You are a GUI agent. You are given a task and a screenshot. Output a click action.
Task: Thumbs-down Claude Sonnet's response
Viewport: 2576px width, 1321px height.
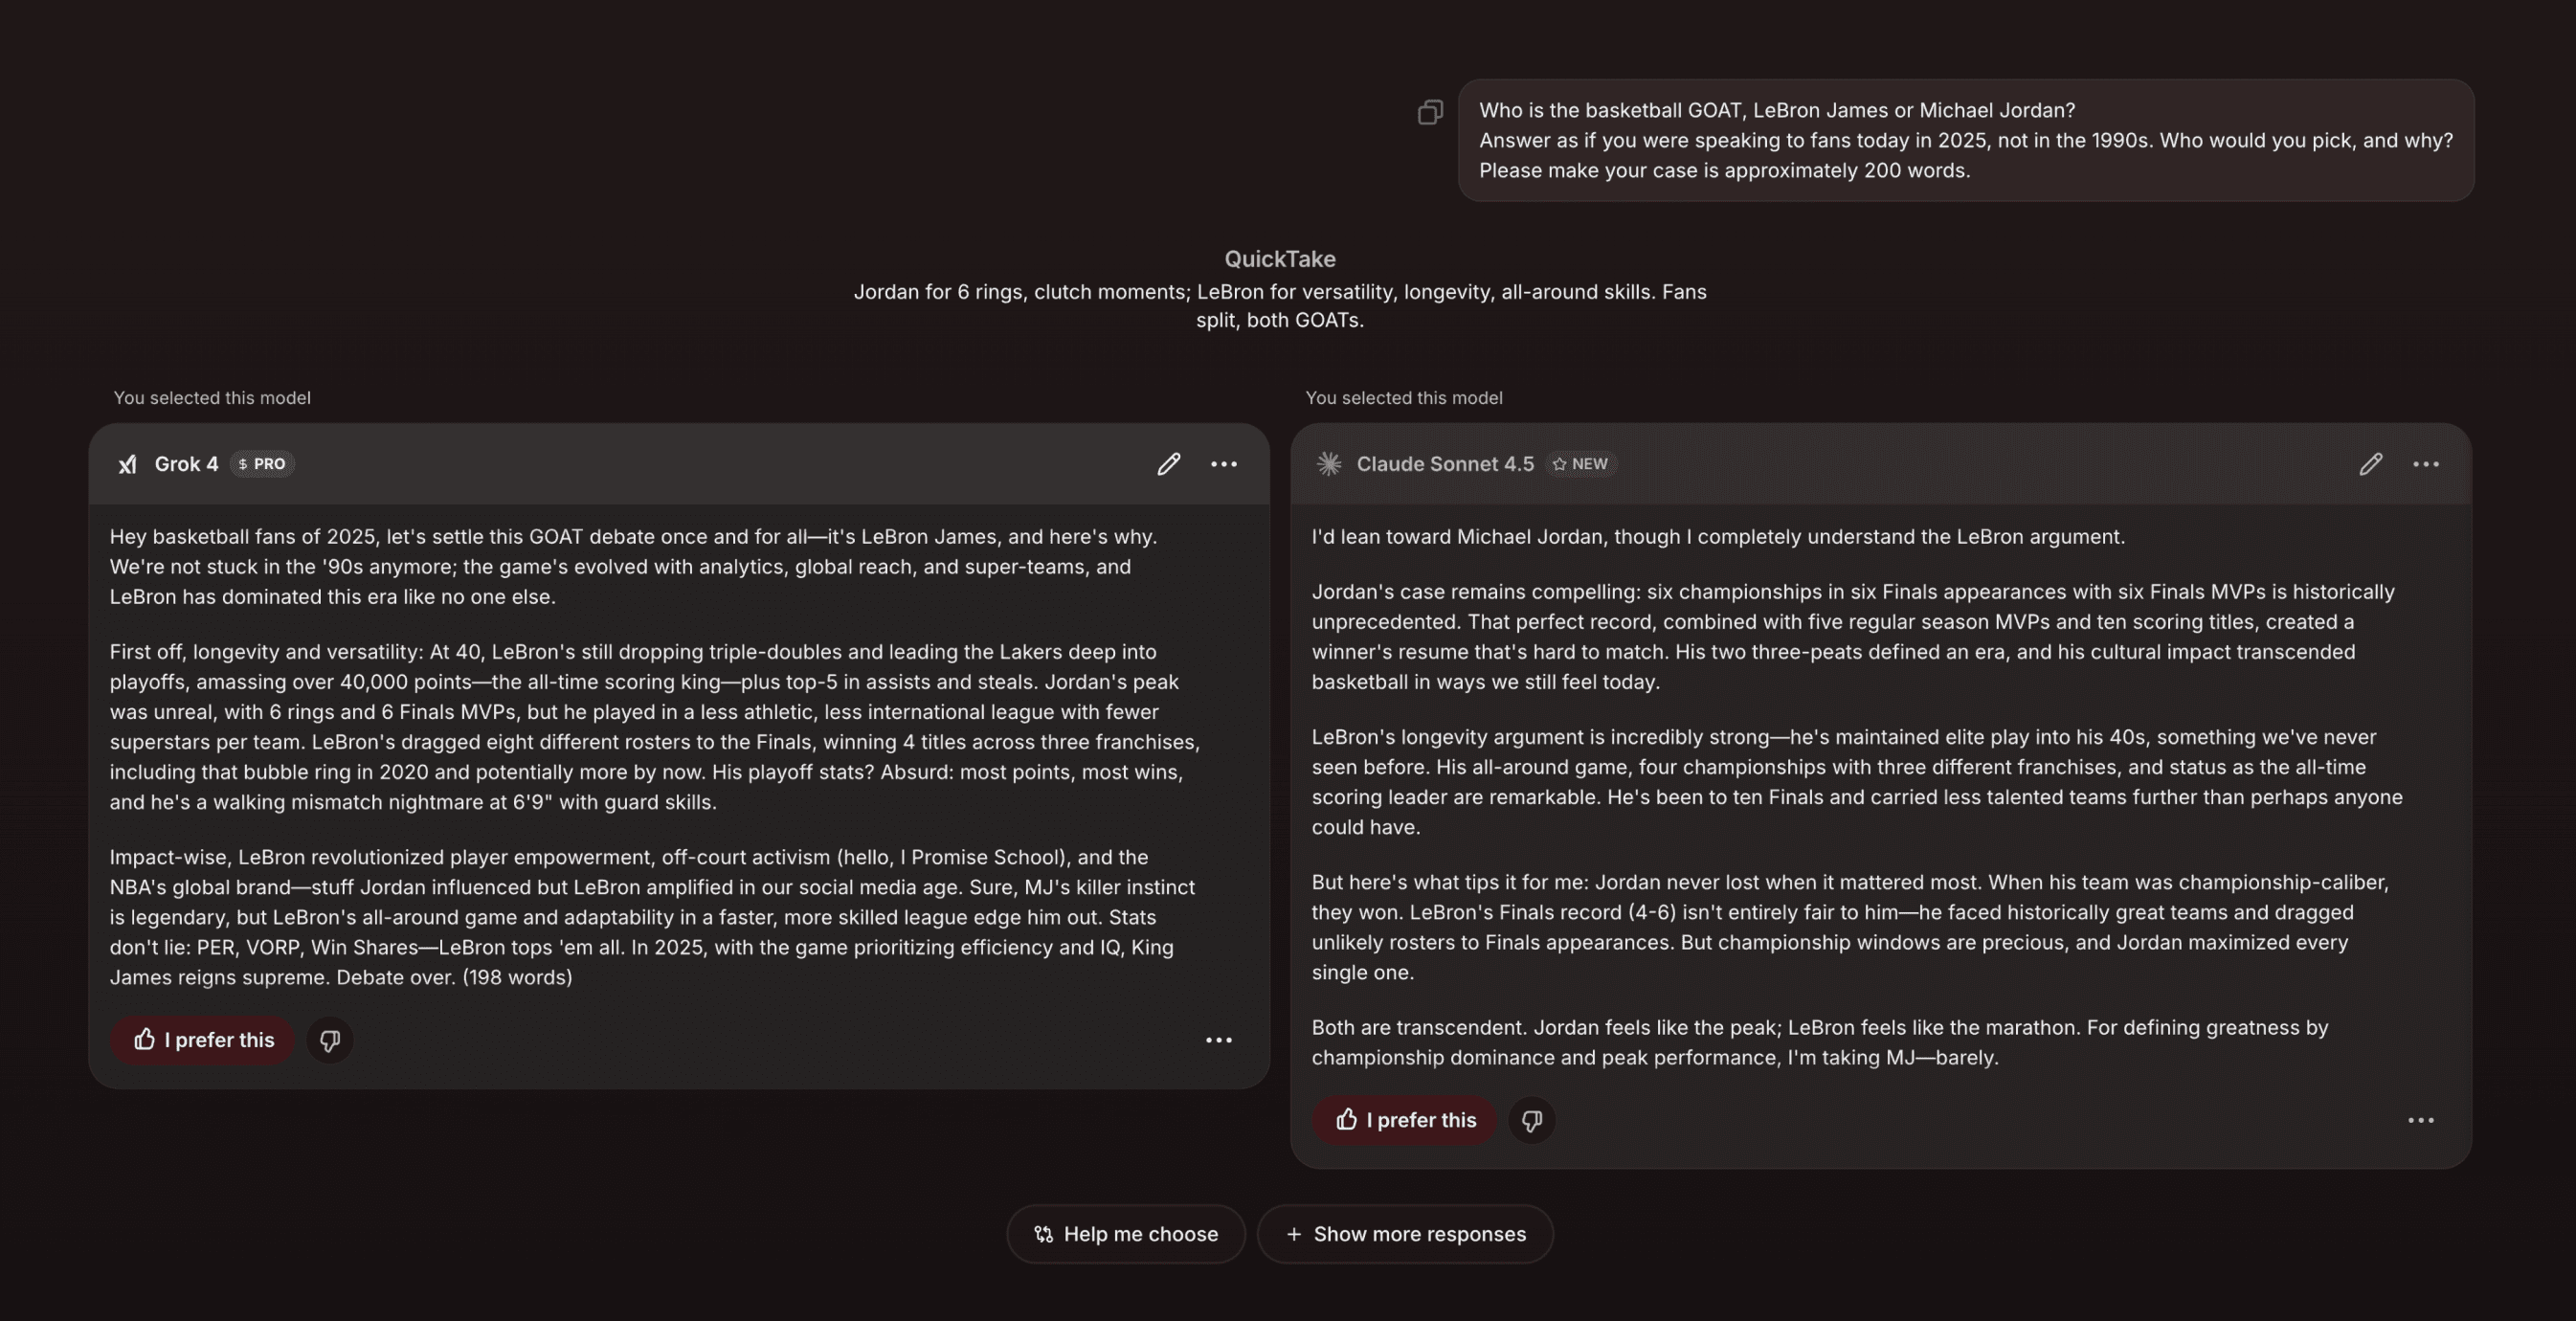coord(1532,1120)
